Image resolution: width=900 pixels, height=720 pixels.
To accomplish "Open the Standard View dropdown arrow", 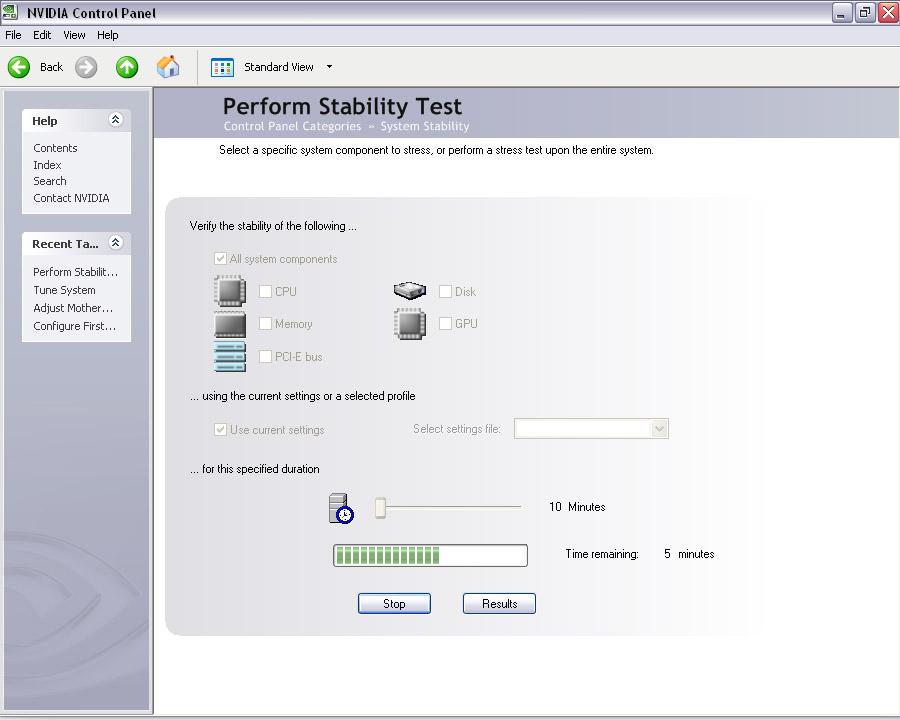I will coord(329,67).
